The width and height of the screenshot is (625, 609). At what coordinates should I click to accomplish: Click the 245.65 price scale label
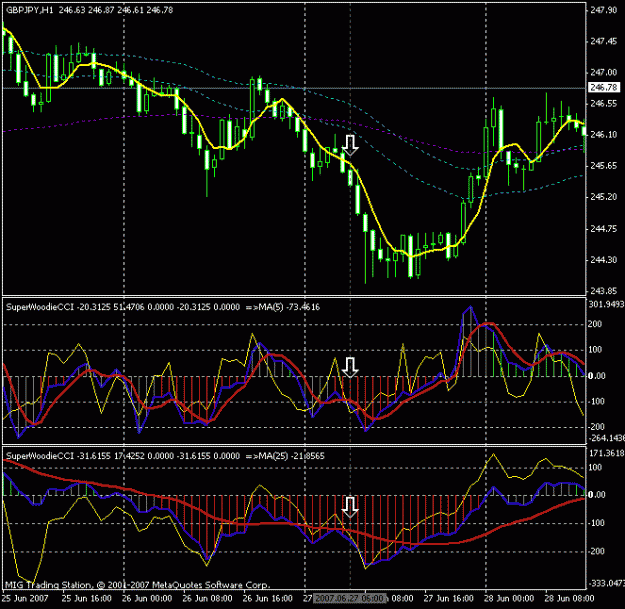point(603,165)
